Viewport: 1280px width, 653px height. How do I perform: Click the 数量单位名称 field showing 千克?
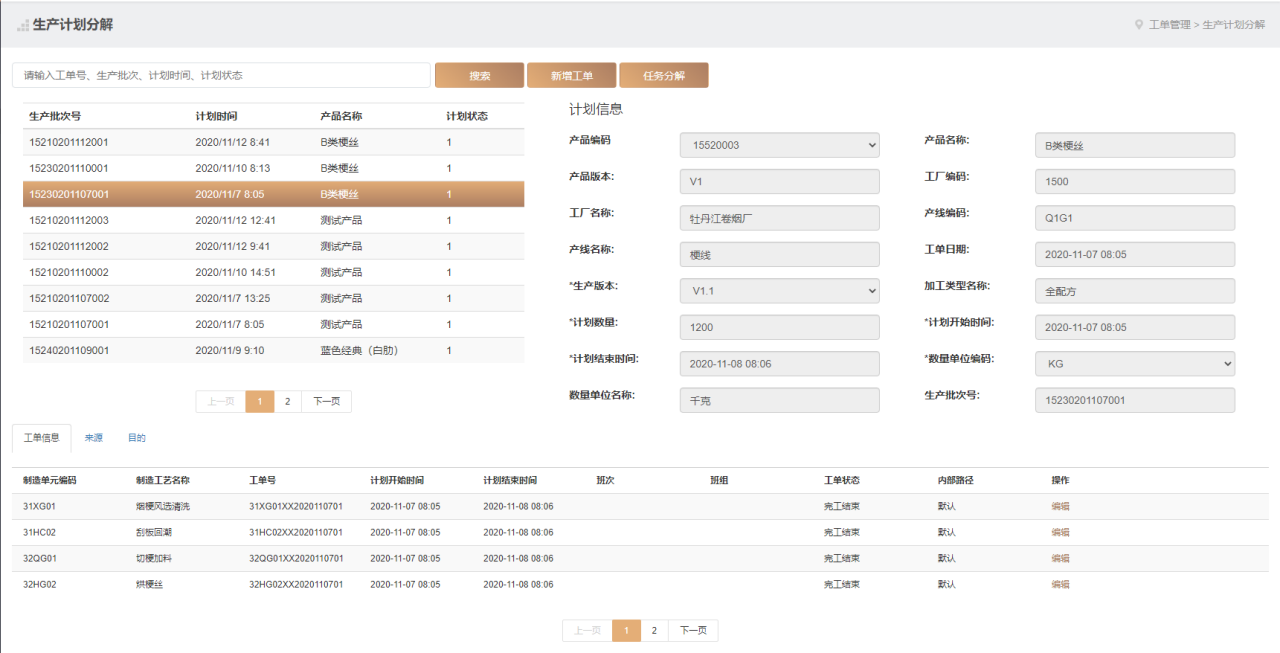click(780, 400)
